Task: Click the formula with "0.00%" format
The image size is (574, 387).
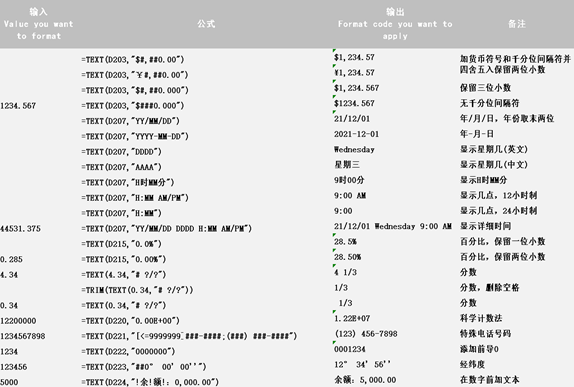Action: [124, 260]
